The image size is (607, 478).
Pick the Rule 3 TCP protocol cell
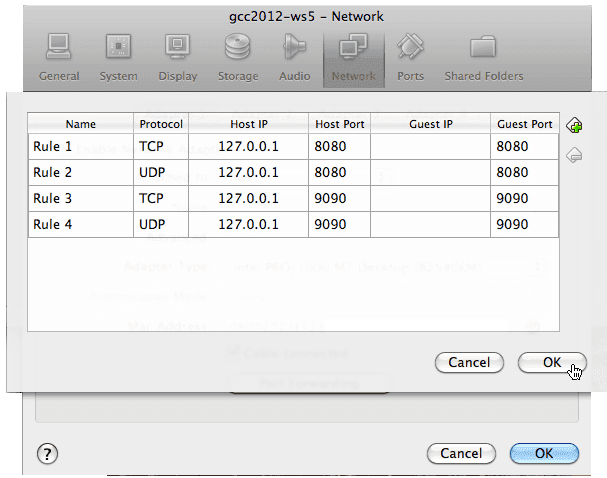click(x=161, y=198)
